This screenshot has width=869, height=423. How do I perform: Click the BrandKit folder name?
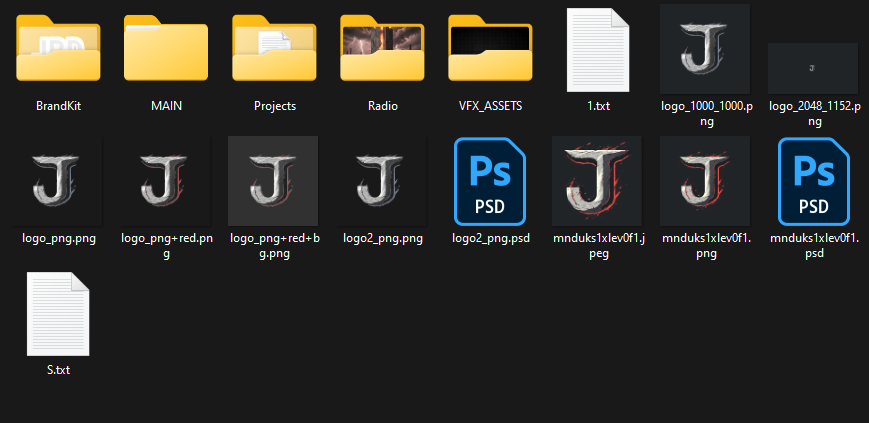click(58, 106)
